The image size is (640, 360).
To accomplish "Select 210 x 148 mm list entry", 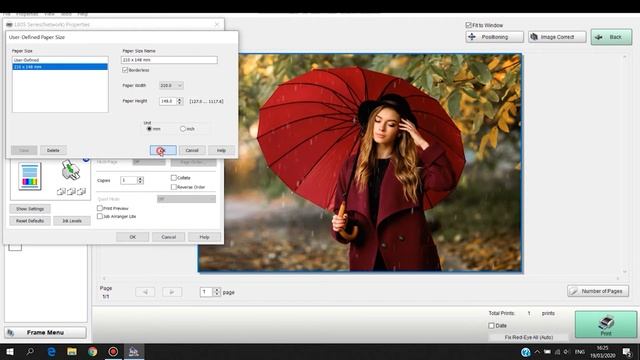I will click(60, 67).
